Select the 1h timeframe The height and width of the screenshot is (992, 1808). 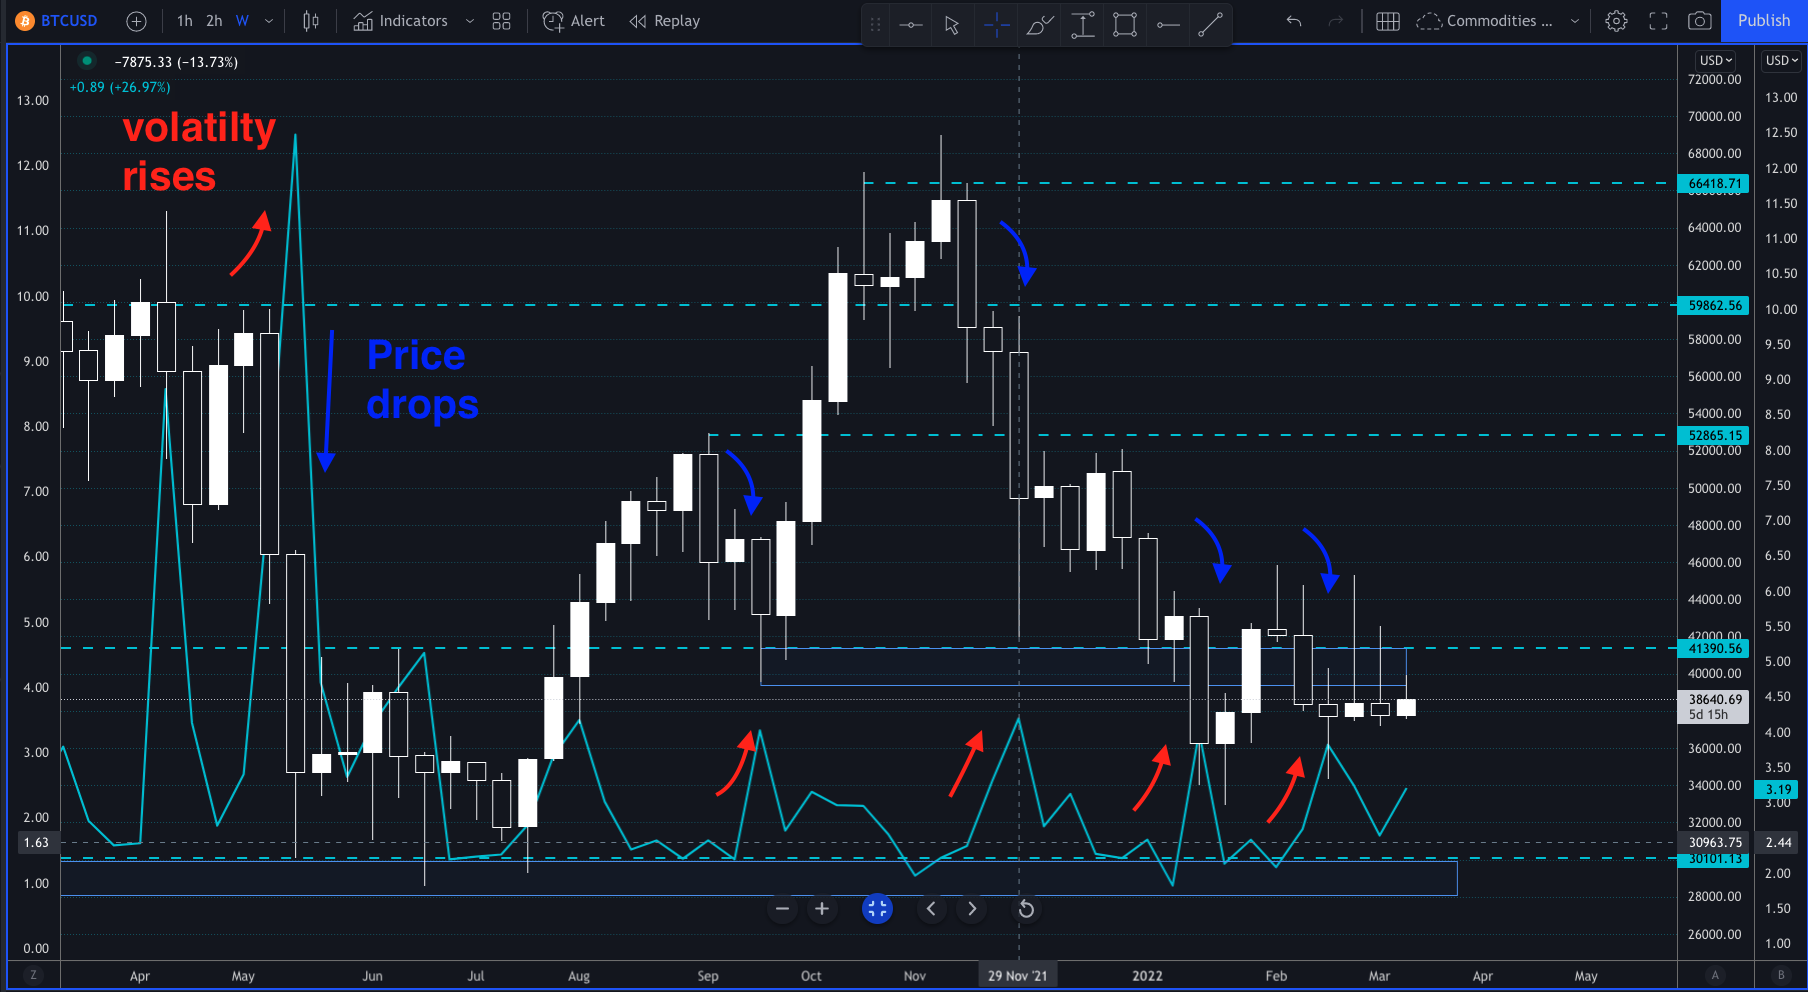pyautogui.click(x=184, y=21)
